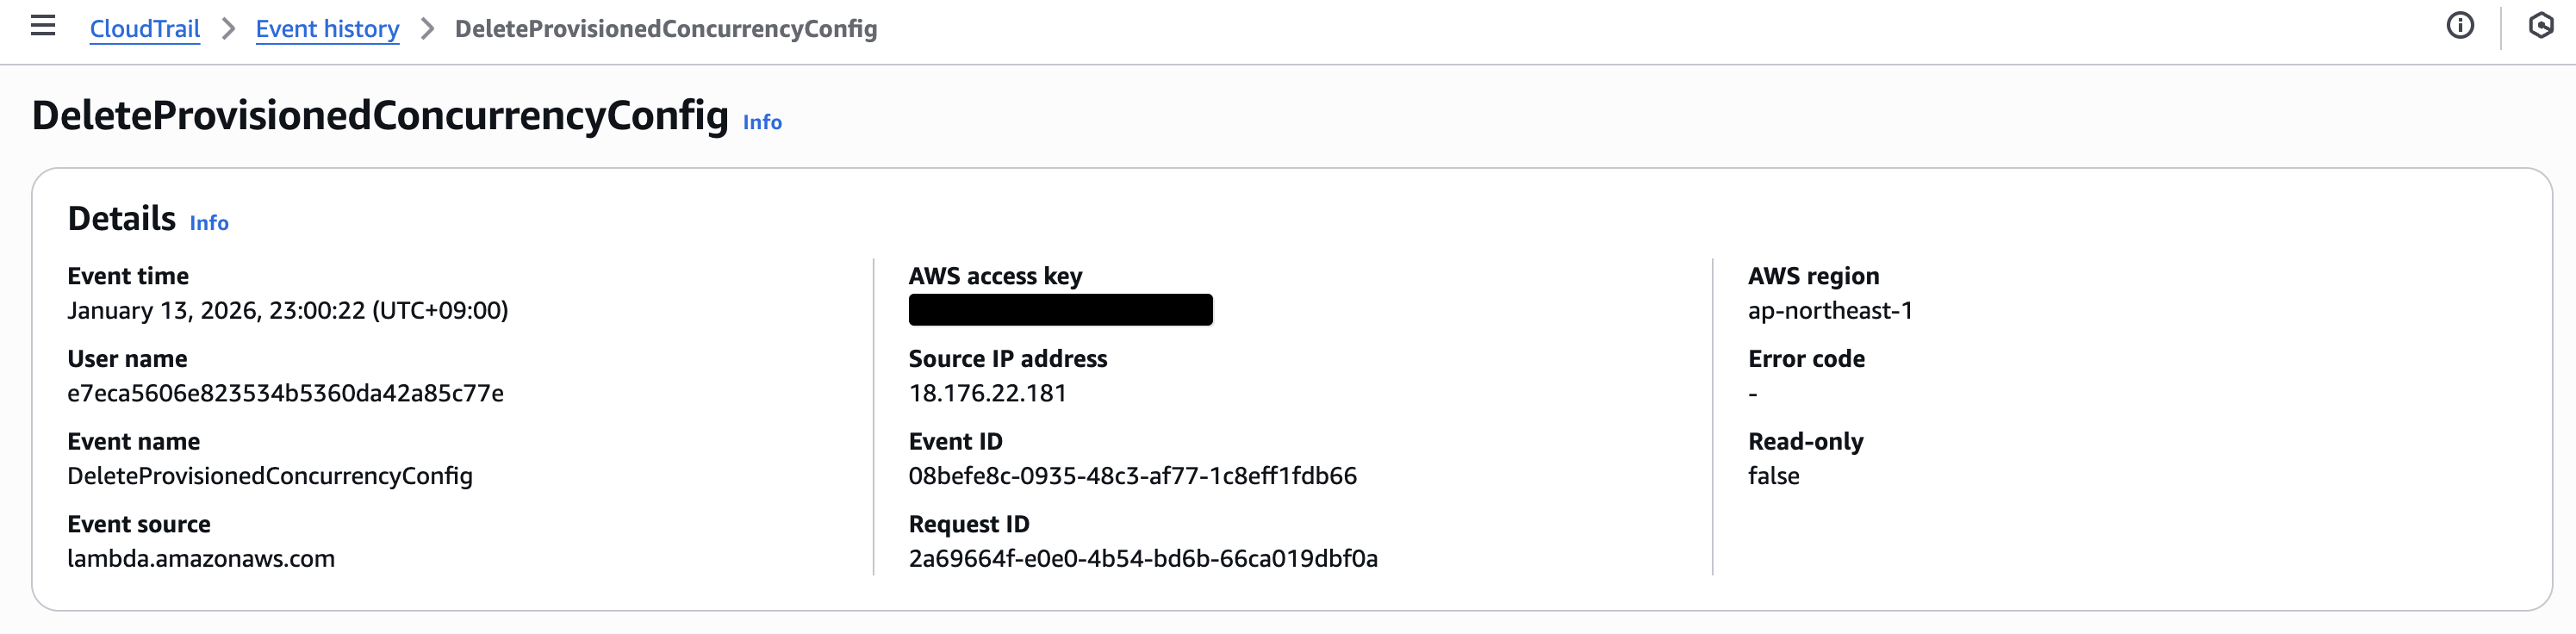The image size is (2576, 634).
Task: Click the Details panel heading
Action: point(121,218)
